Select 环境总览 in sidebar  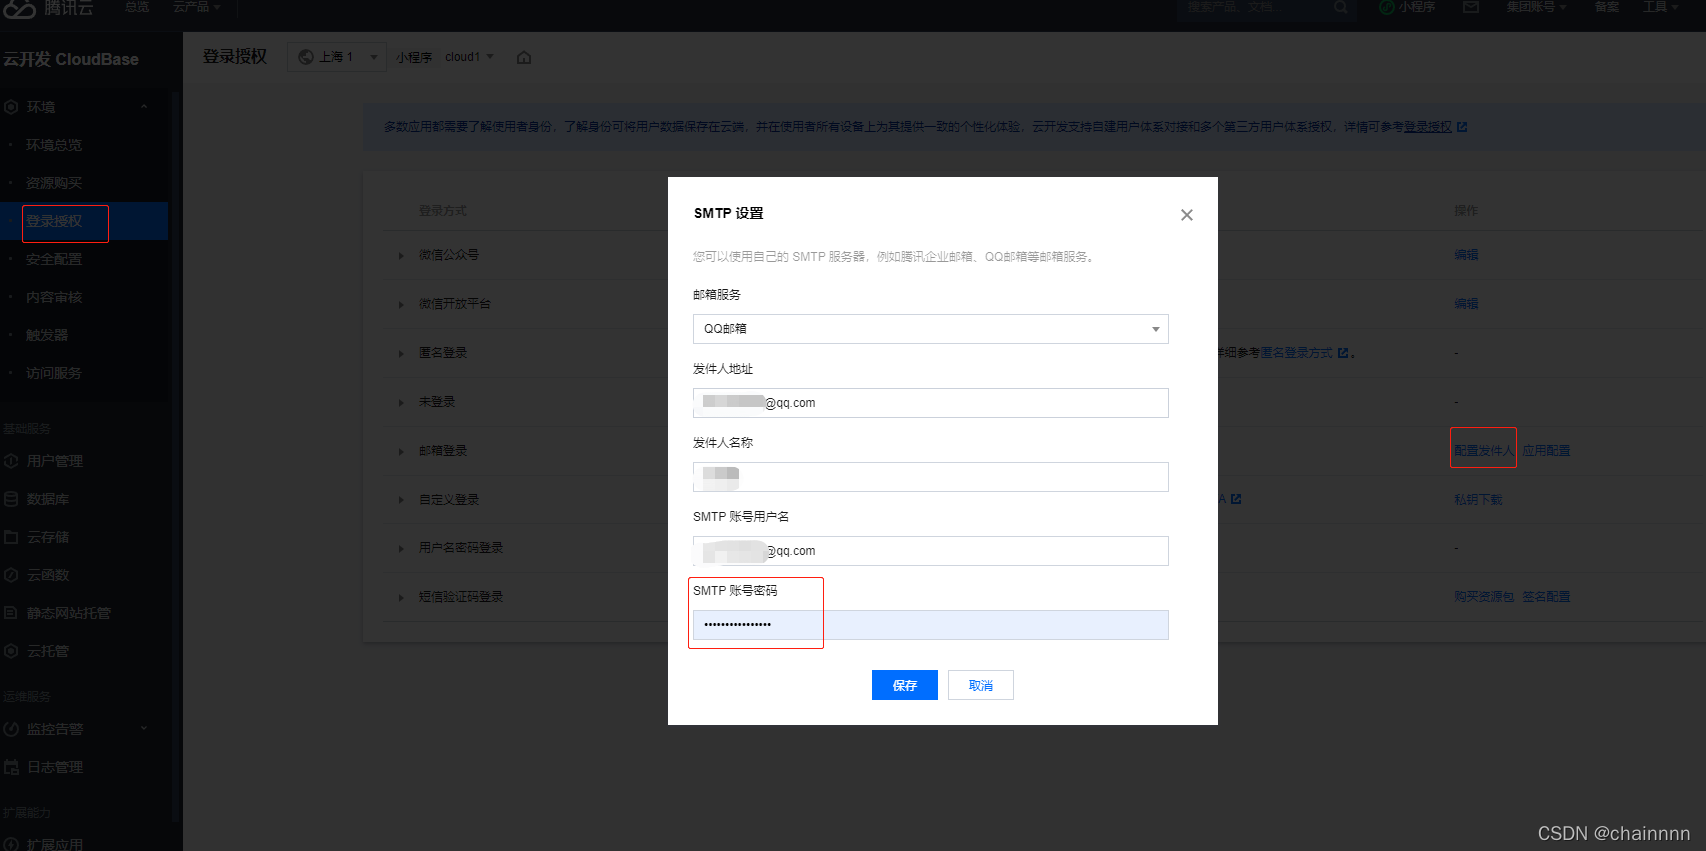(x=54, y=145)
